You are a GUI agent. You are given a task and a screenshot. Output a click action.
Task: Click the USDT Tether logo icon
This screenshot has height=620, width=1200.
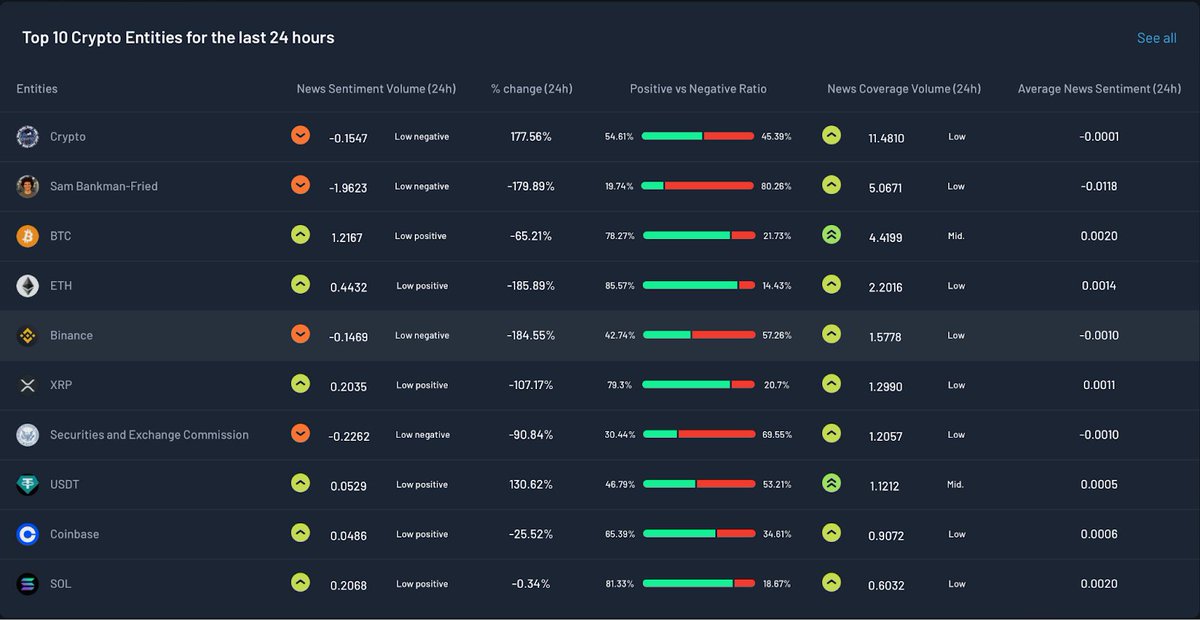[x=28, y=485]
